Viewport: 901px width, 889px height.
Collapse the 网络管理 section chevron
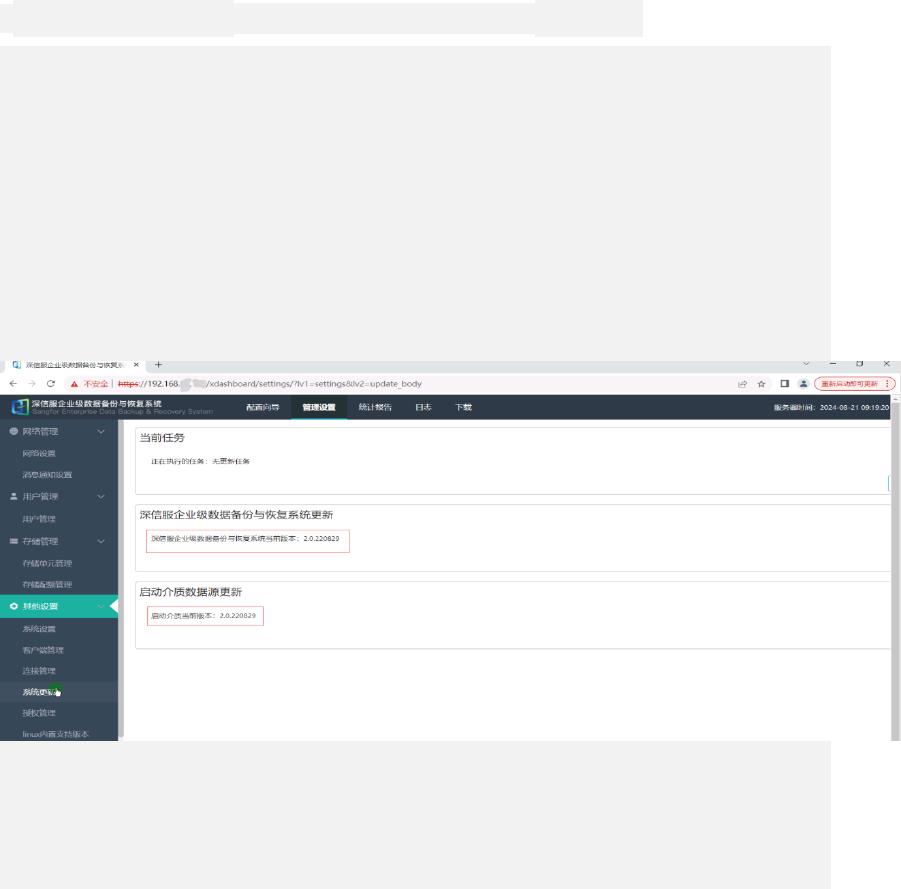(101, 431)
